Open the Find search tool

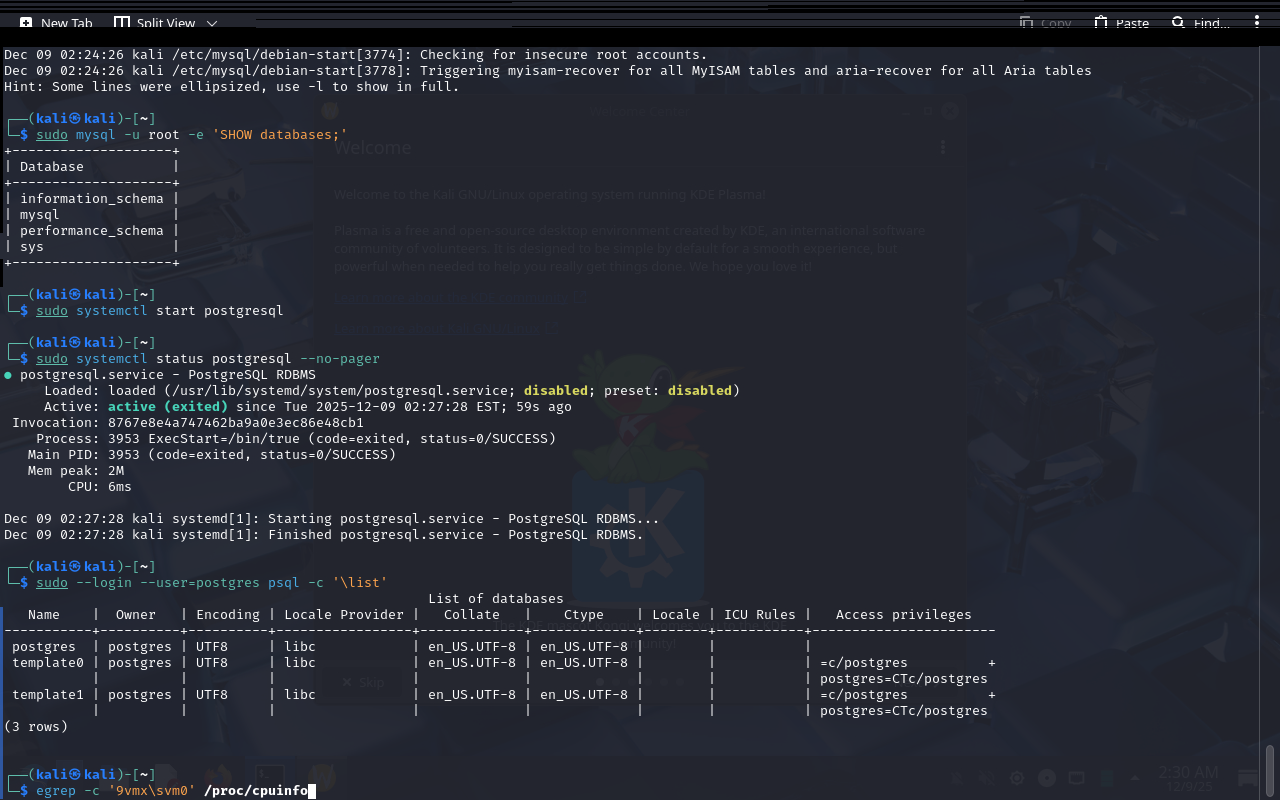coord(1200,23)
